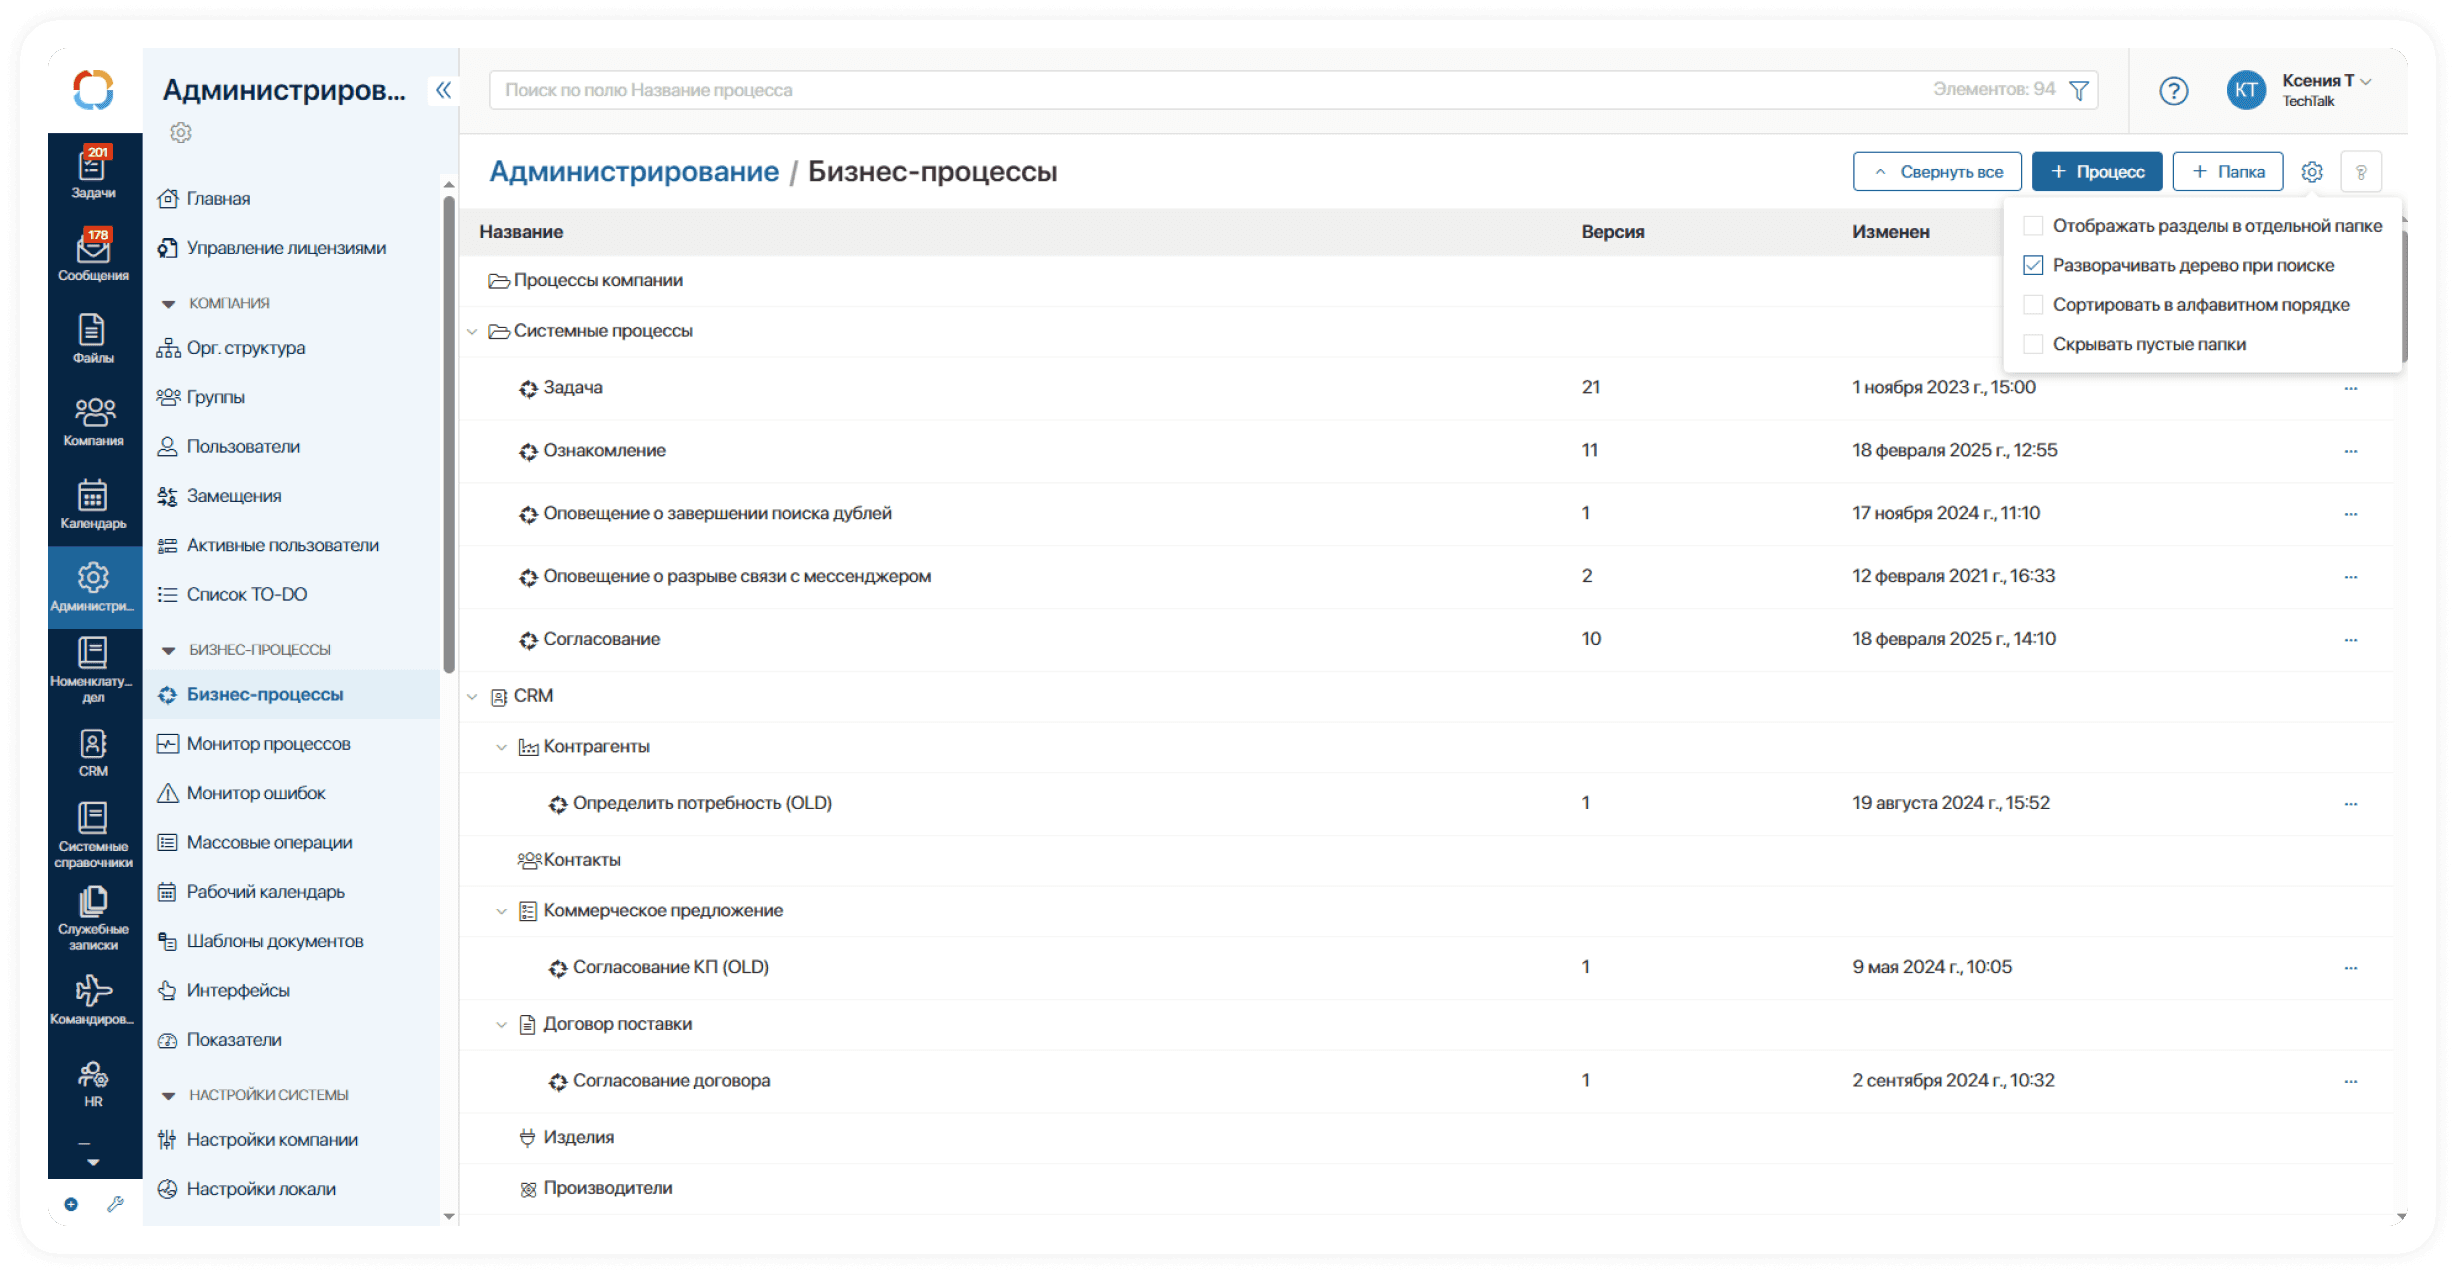Open the Tasks (Задачи) sidebar icon
Image resolution: width=2456 pixels, height=1274 pixels.
coord(93,172)
